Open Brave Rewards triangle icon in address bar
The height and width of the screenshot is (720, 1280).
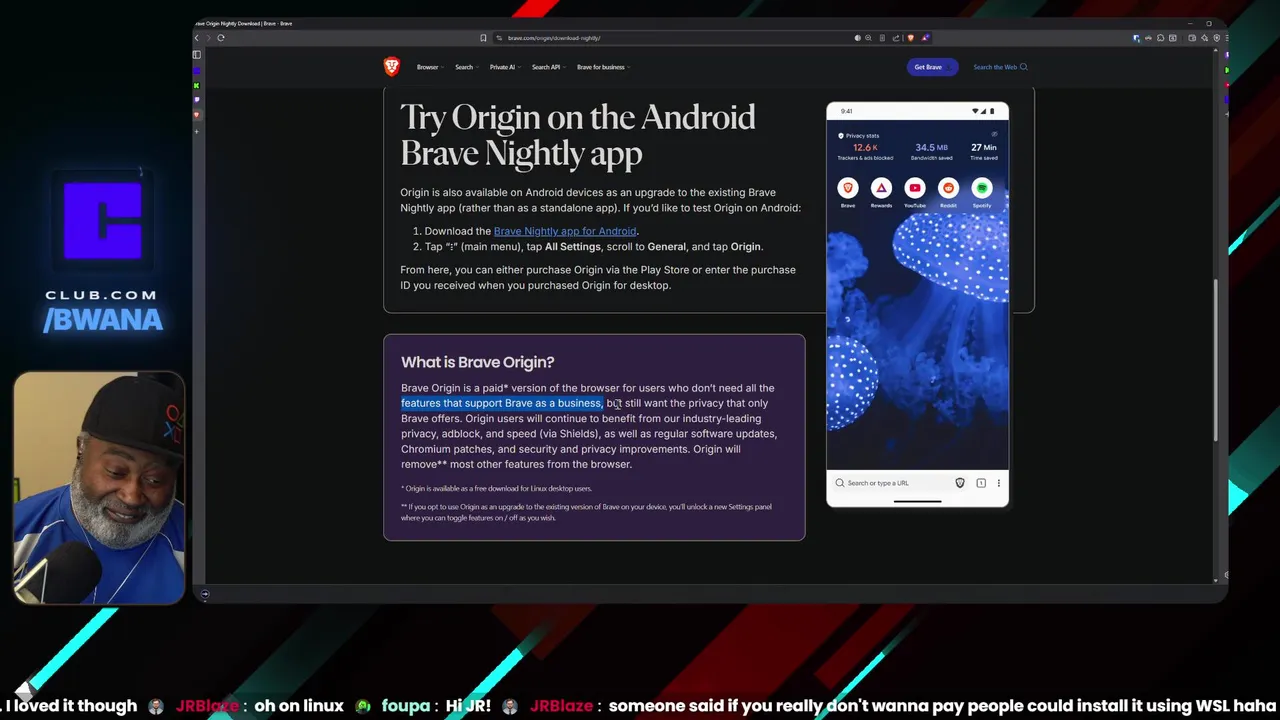(x=925, y=38)
